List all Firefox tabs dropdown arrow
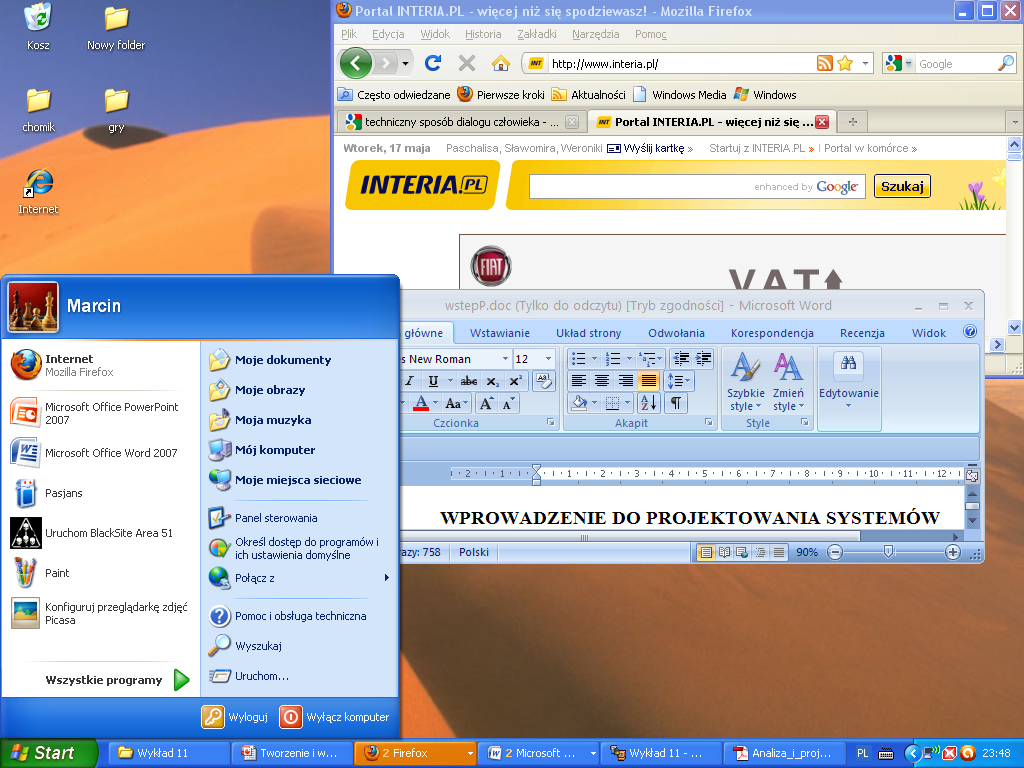The height and width of the screenshot is (768, 1024). (x=1015, y=121)
